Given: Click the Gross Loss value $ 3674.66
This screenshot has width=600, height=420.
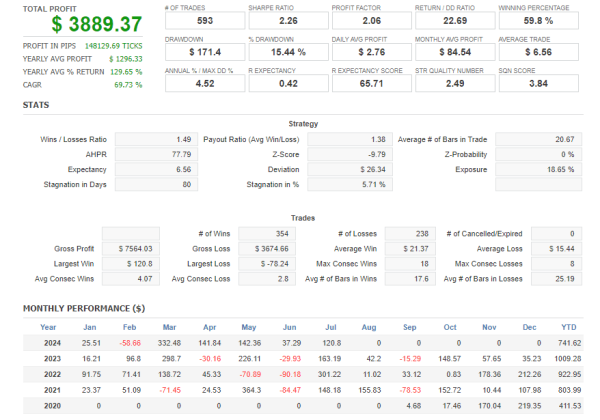Looking at the screenshot, I should click(x=267, y=249).
